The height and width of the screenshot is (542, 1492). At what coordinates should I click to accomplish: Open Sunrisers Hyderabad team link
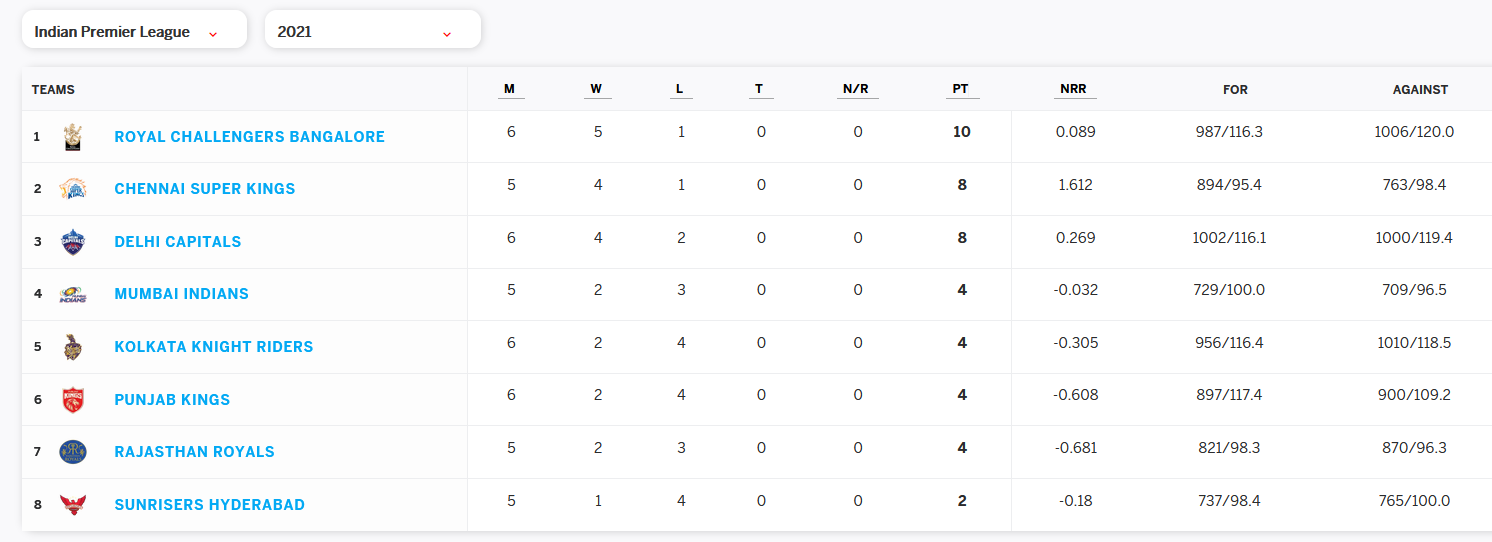click(x=209, y=505)
